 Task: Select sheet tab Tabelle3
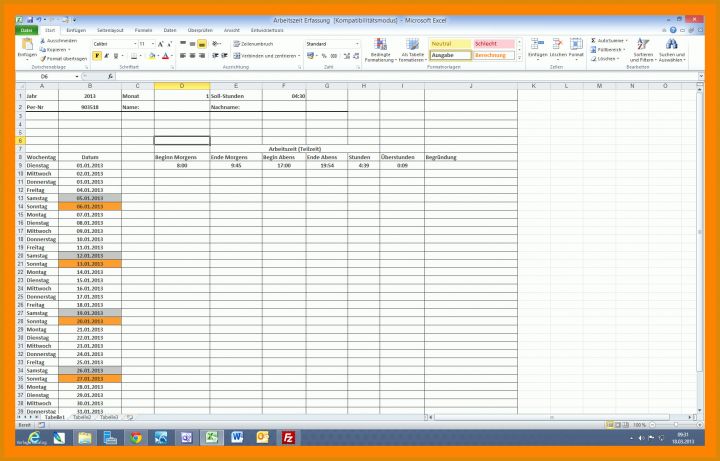(109, 417)
